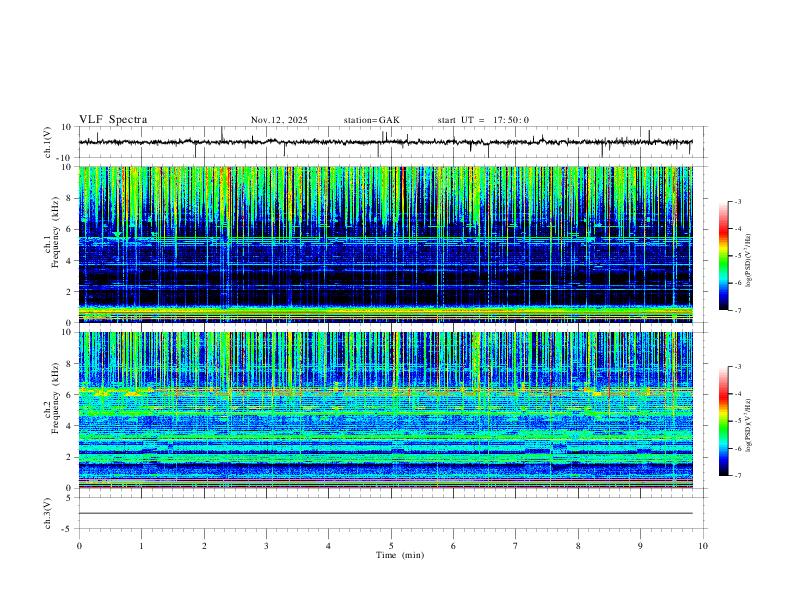
Task: Click the time axis tick label "8"
Action: click(x=578, y=546)
